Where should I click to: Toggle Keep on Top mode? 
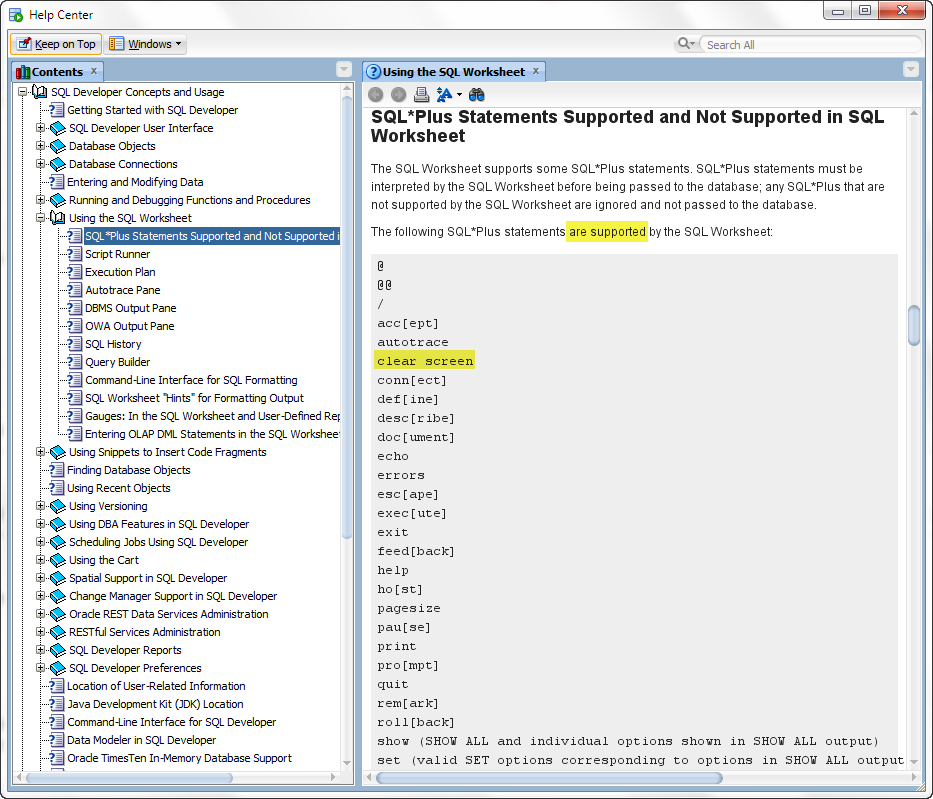coord(56,44)
